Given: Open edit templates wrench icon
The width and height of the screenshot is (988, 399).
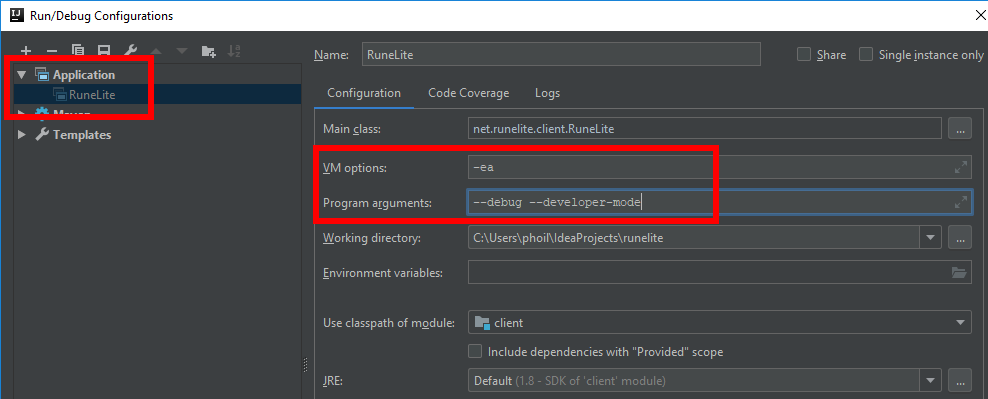Looking at the screenshot, I should pos(130,51).
